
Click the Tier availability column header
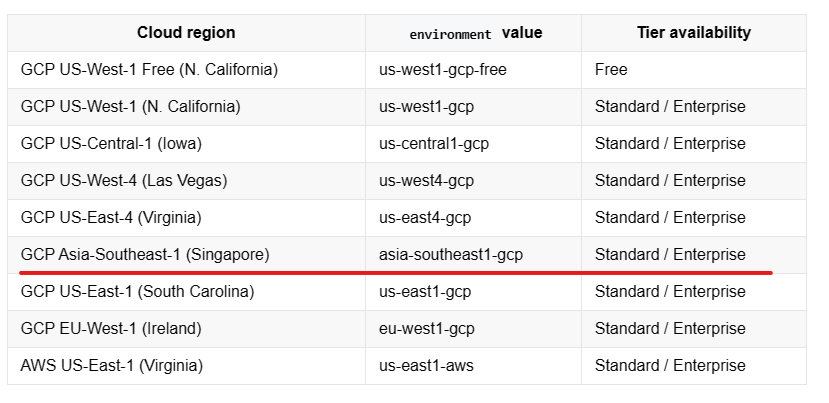click(694, 33)
